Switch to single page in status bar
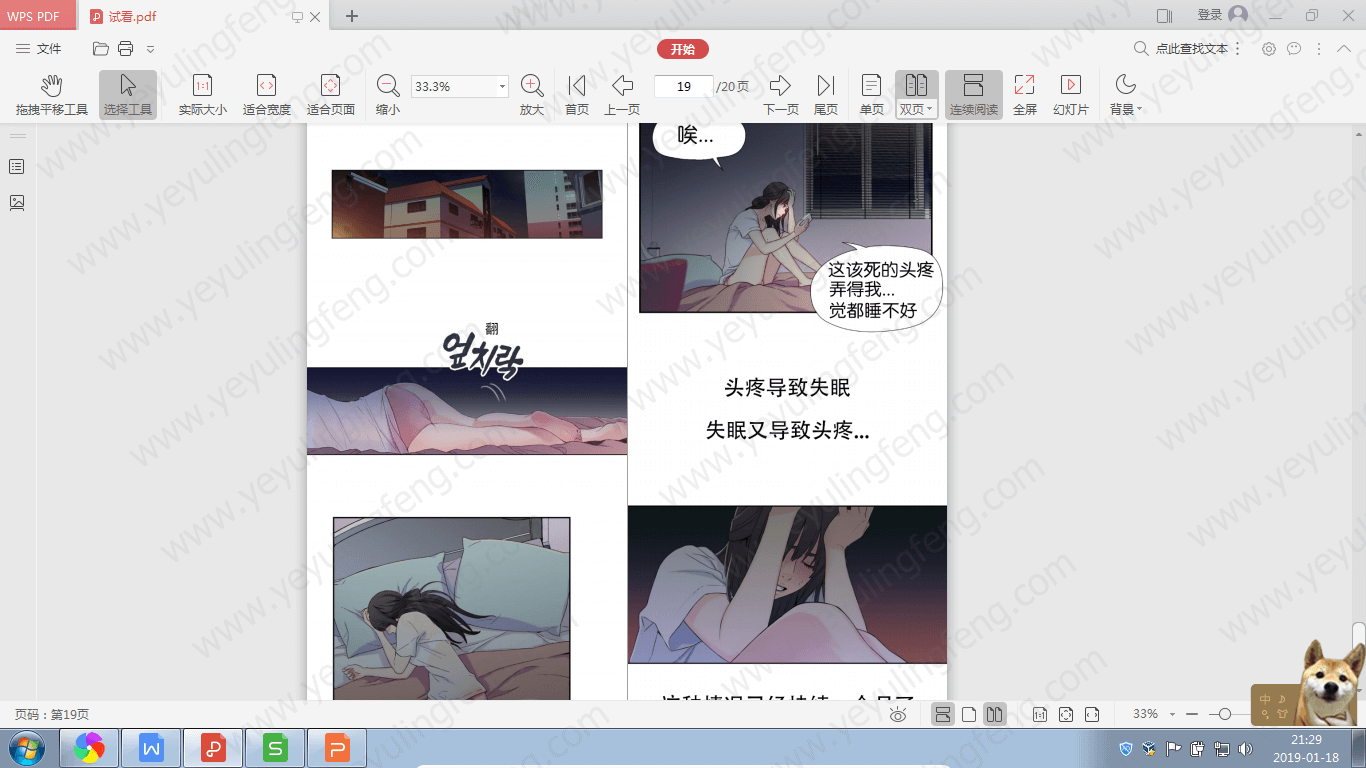Image resolution: width=1366 pixels, height=768 pixels. (969, 714)
